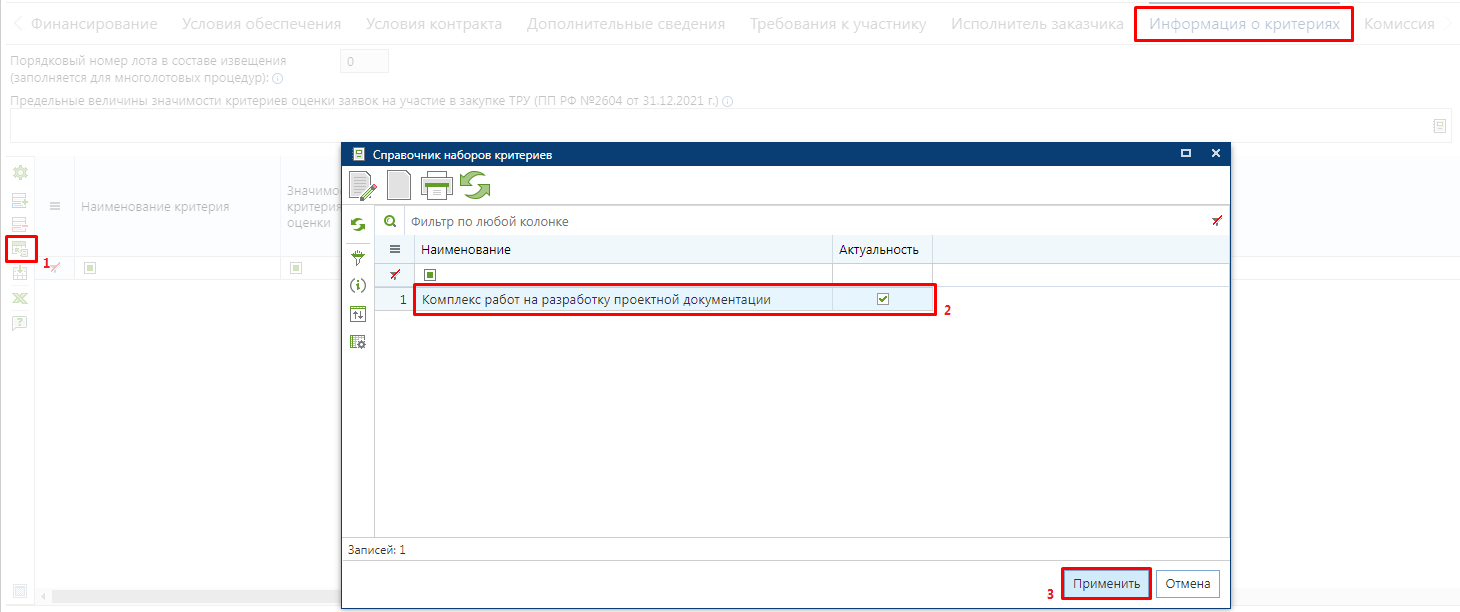The image size is (1460, 612).
Task: Open background grid column menu hamburger icon
Action: (x=56, y=206)
